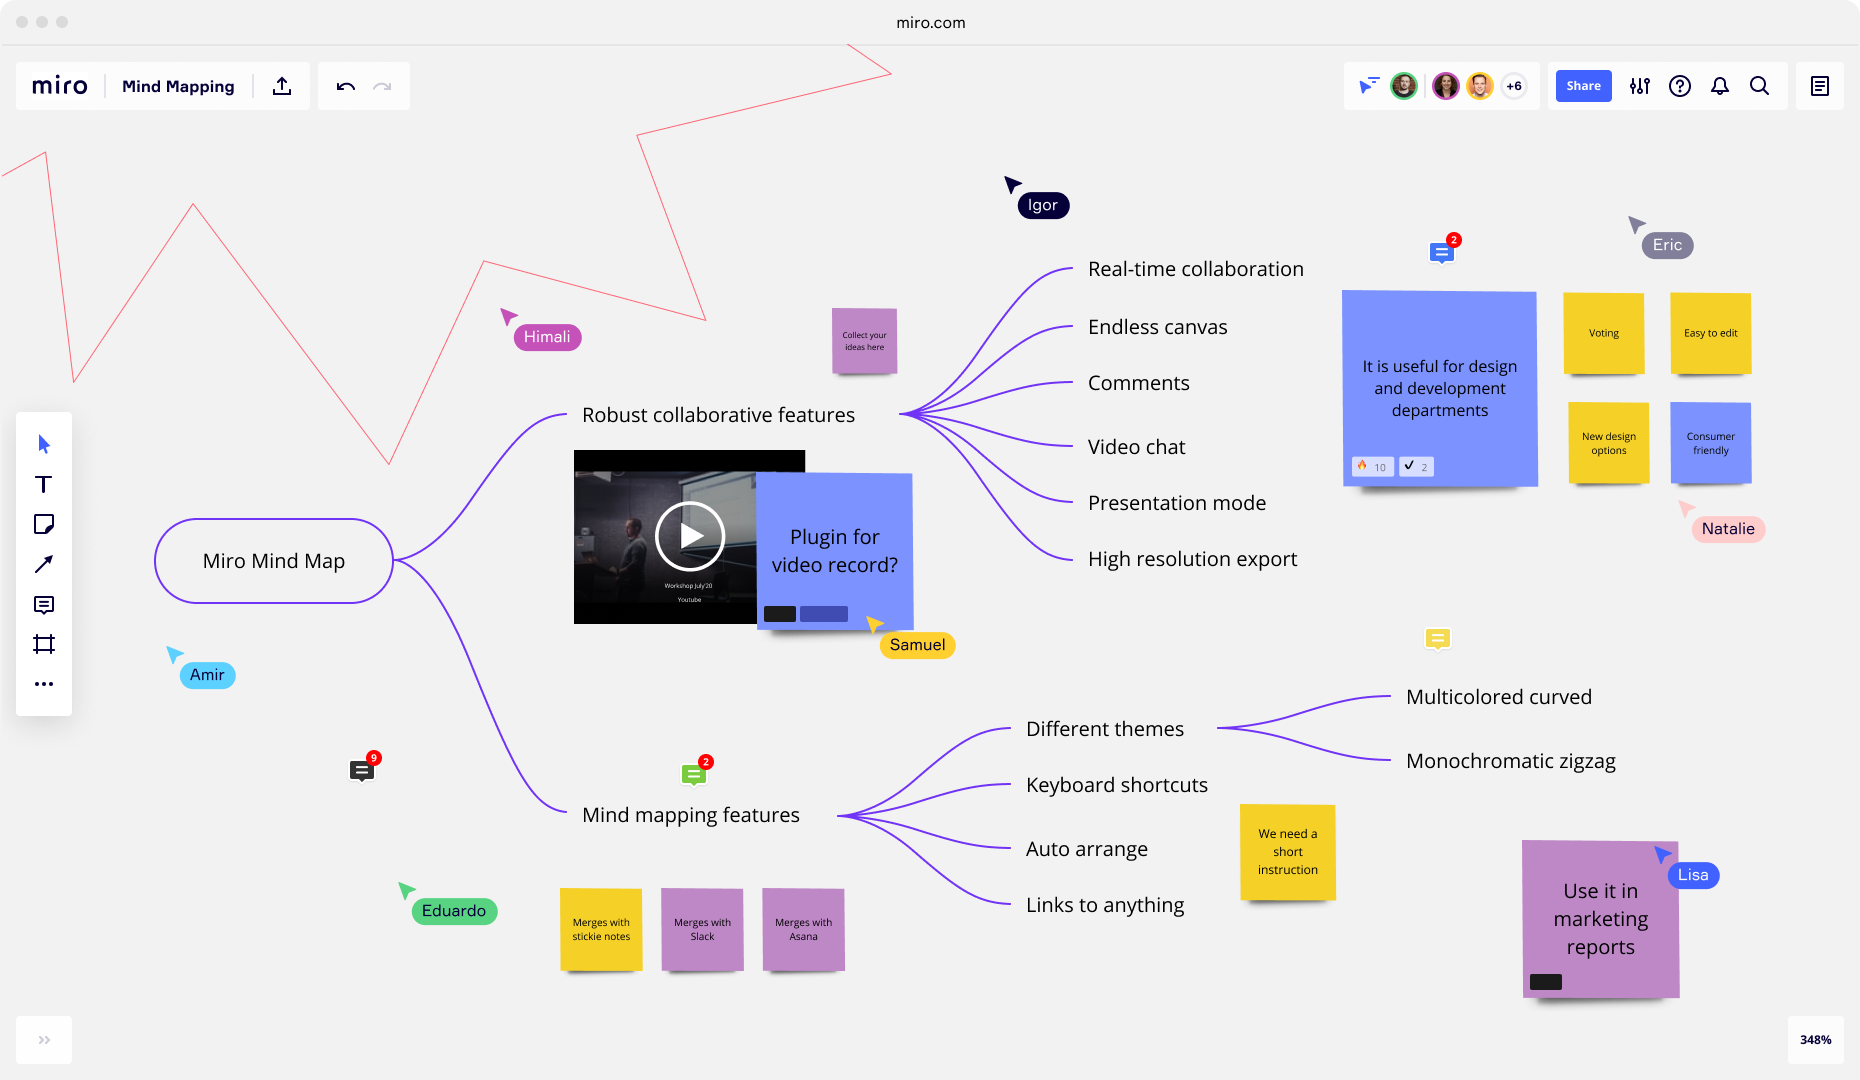Image resolution: width=1860 pixels, height=1080 pixels.
Task: Select the Different themes node
Action: click(1105, 729)
